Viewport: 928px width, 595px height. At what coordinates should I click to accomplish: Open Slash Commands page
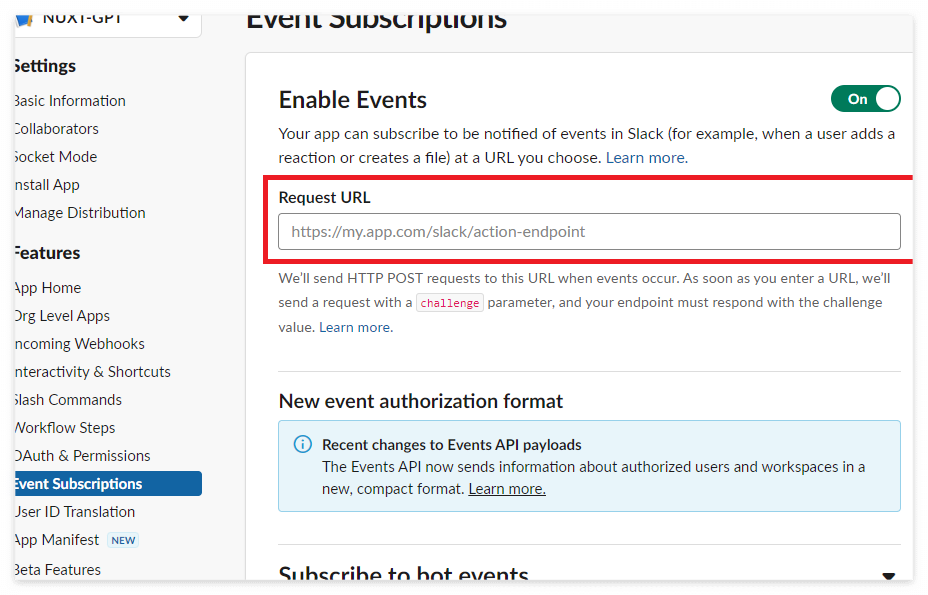click(x=68, y=400)
